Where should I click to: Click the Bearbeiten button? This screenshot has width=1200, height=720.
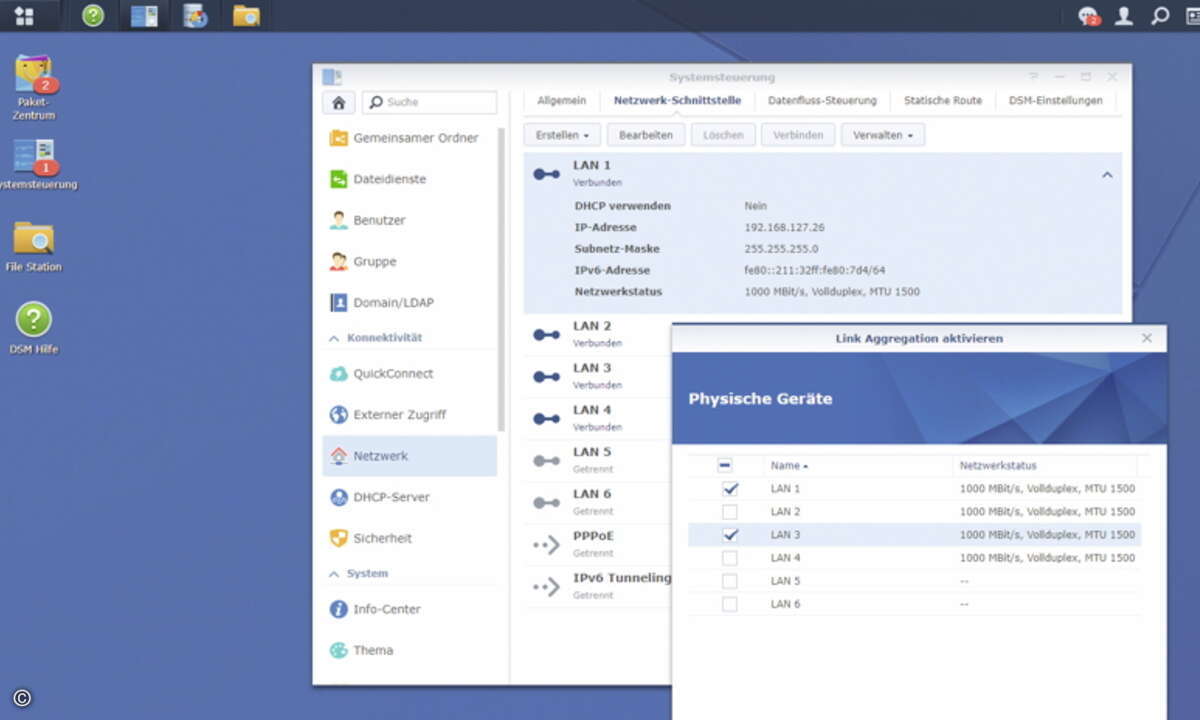click(x=646, y=135)
